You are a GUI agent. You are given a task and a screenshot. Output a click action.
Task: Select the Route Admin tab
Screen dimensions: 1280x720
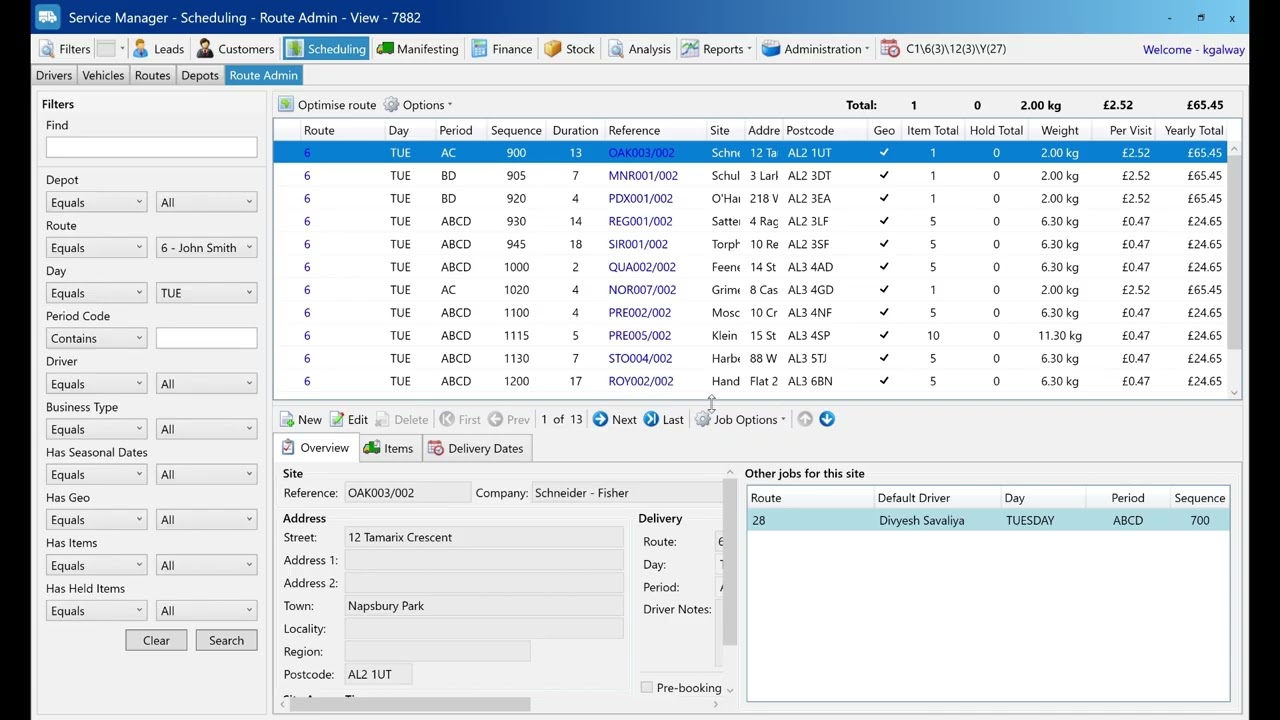point(263,76)
